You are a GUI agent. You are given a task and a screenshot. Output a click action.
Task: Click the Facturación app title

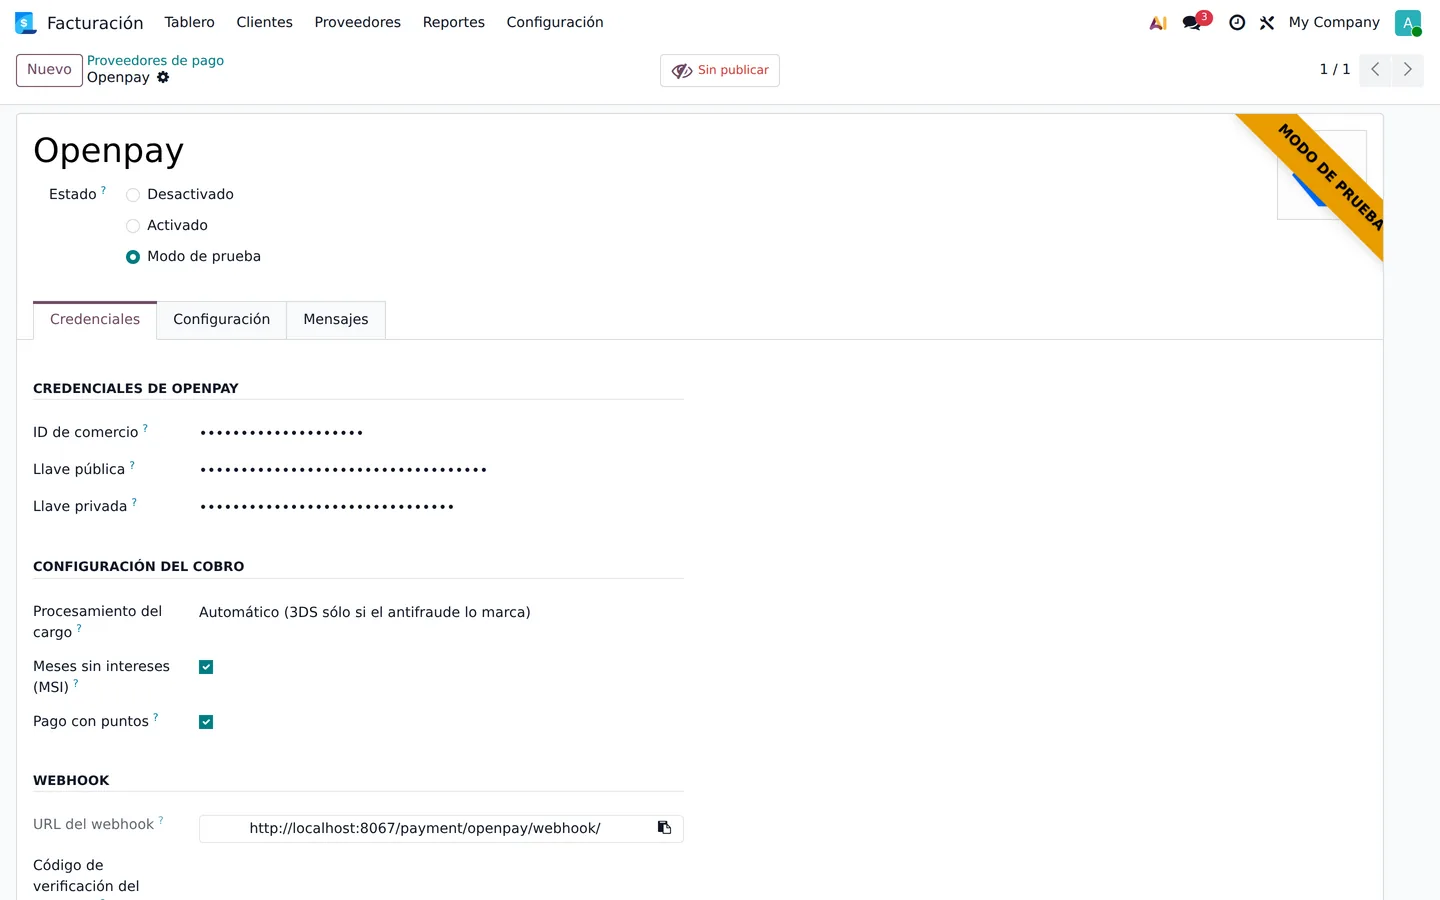(x=95, y=22)
